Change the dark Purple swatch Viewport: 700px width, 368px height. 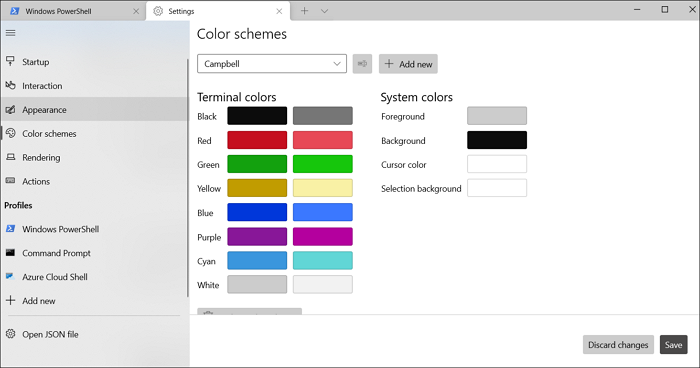(257, 237)
